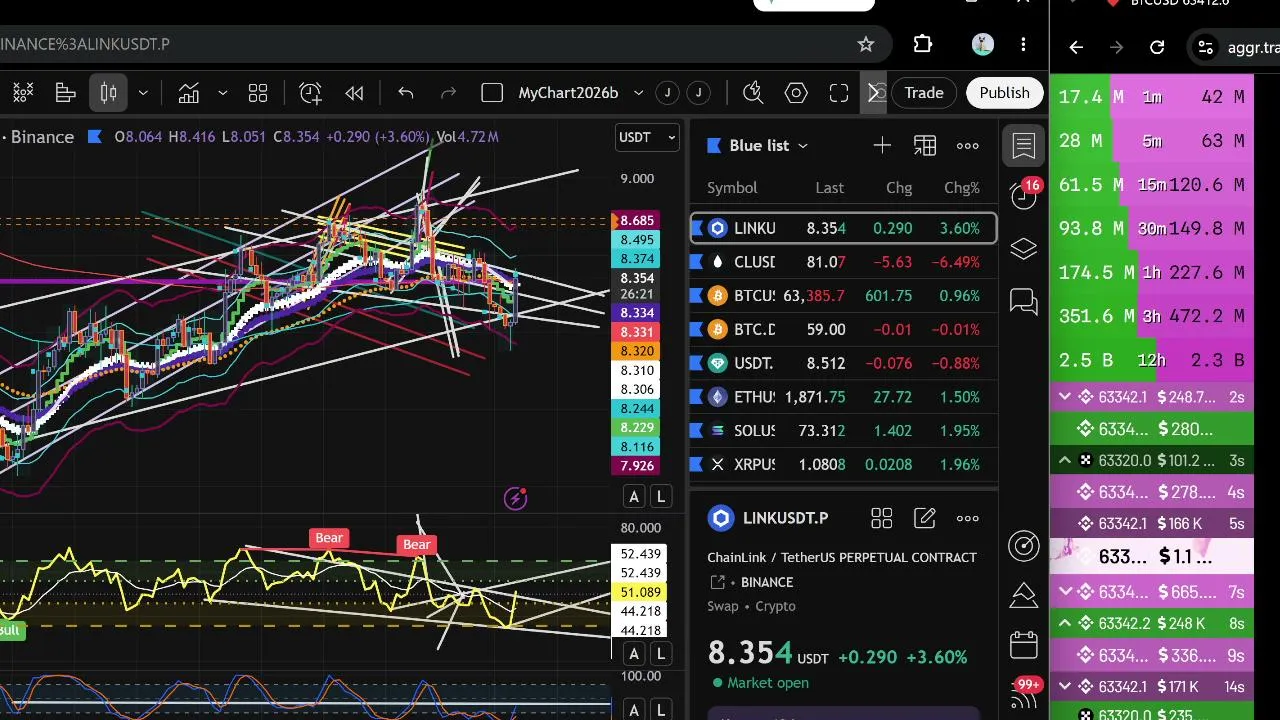The image size is (1280, 720).
Task: Expand the MyChart2026b layout dropdown
Action: pos(638,93)
